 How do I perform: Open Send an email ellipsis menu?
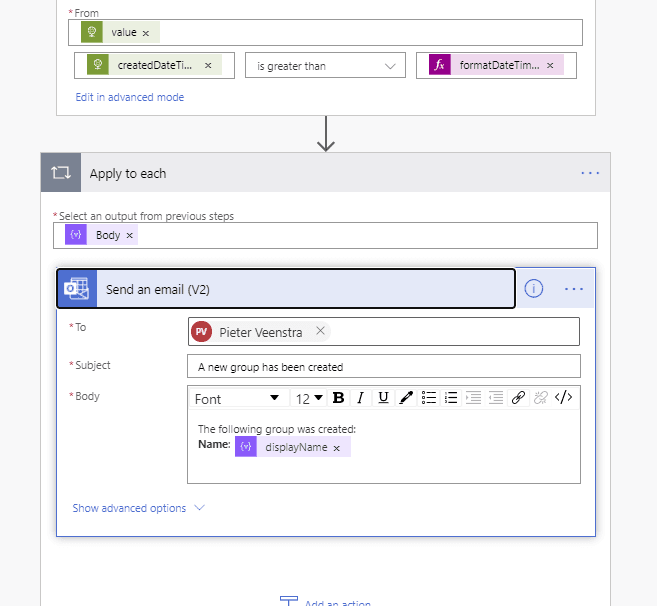574,289
